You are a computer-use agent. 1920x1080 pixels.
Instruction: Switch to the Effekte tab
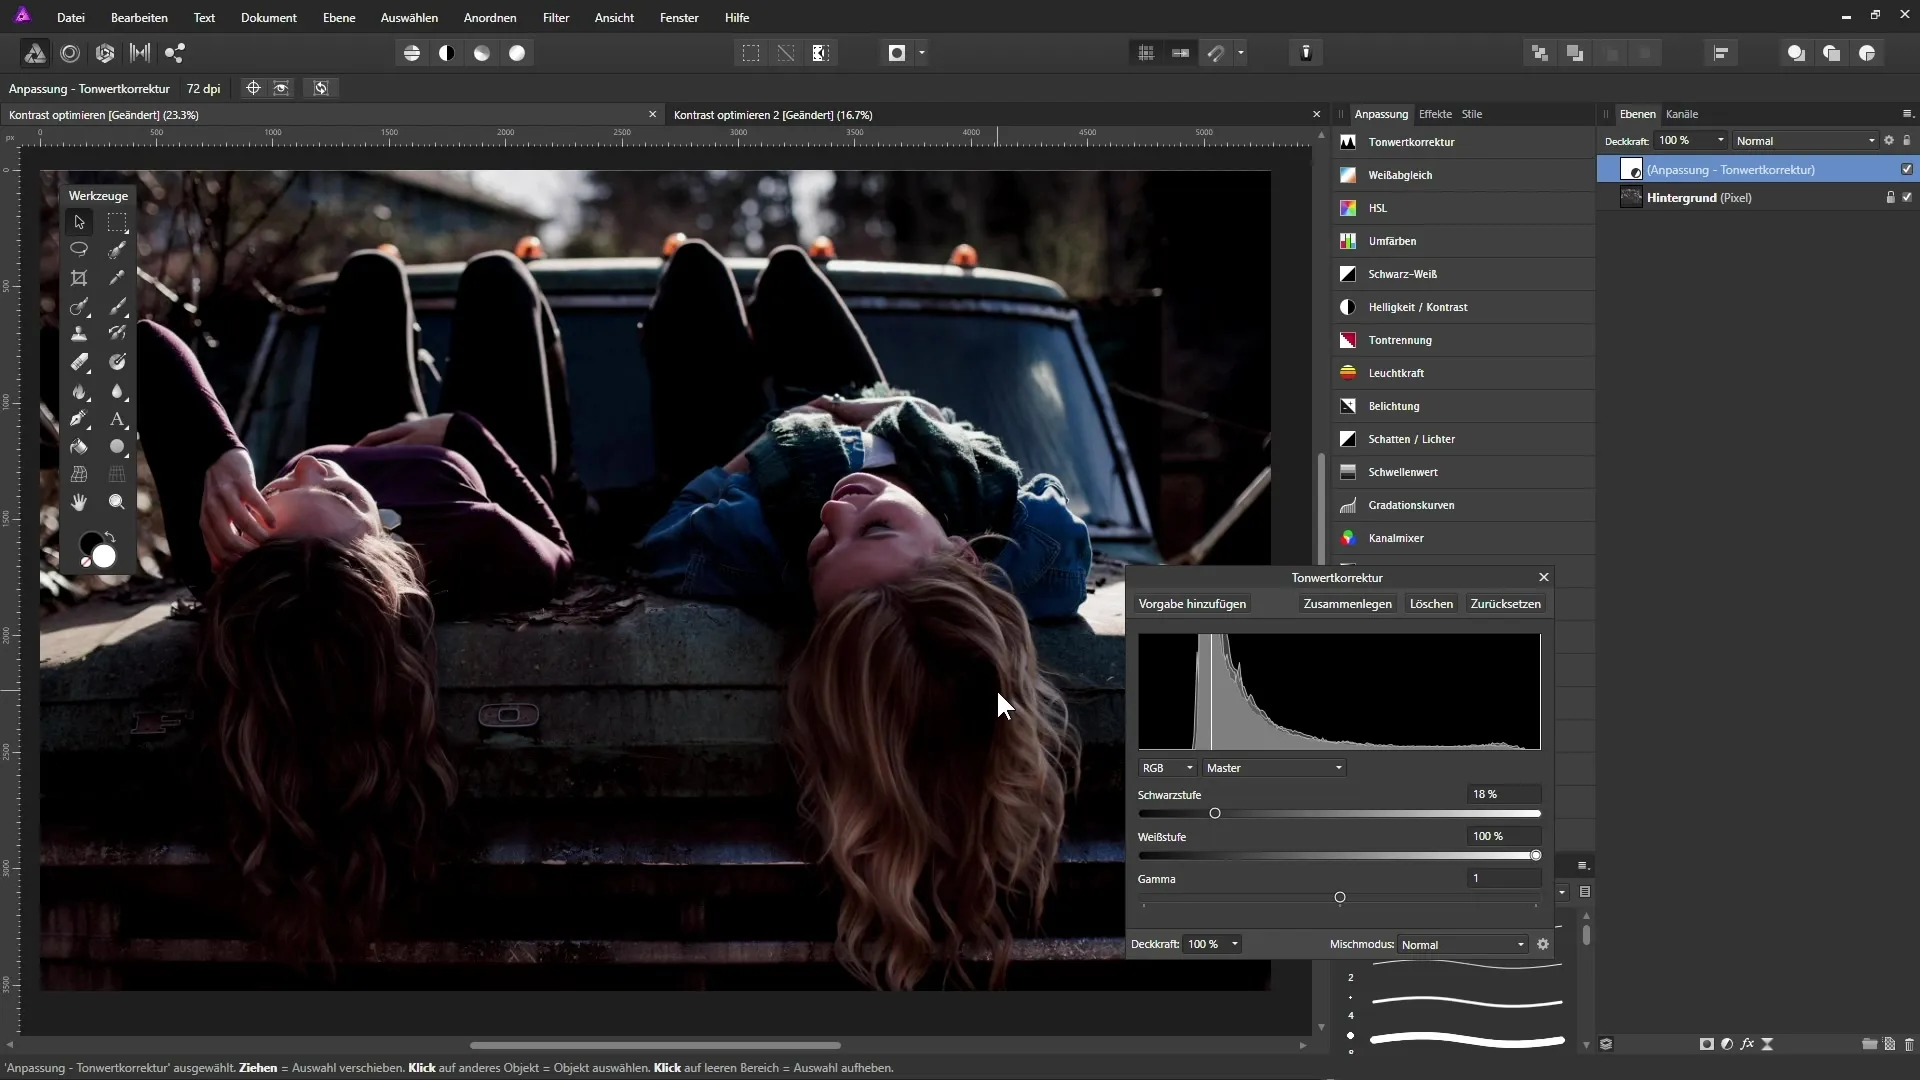pos(1435,114)
